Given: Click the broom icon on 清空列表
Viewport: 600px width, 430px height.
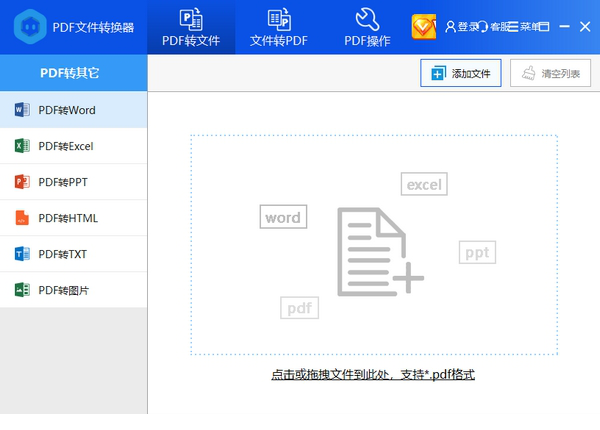Looking at the screenshot, I should [x=529, y=73].
